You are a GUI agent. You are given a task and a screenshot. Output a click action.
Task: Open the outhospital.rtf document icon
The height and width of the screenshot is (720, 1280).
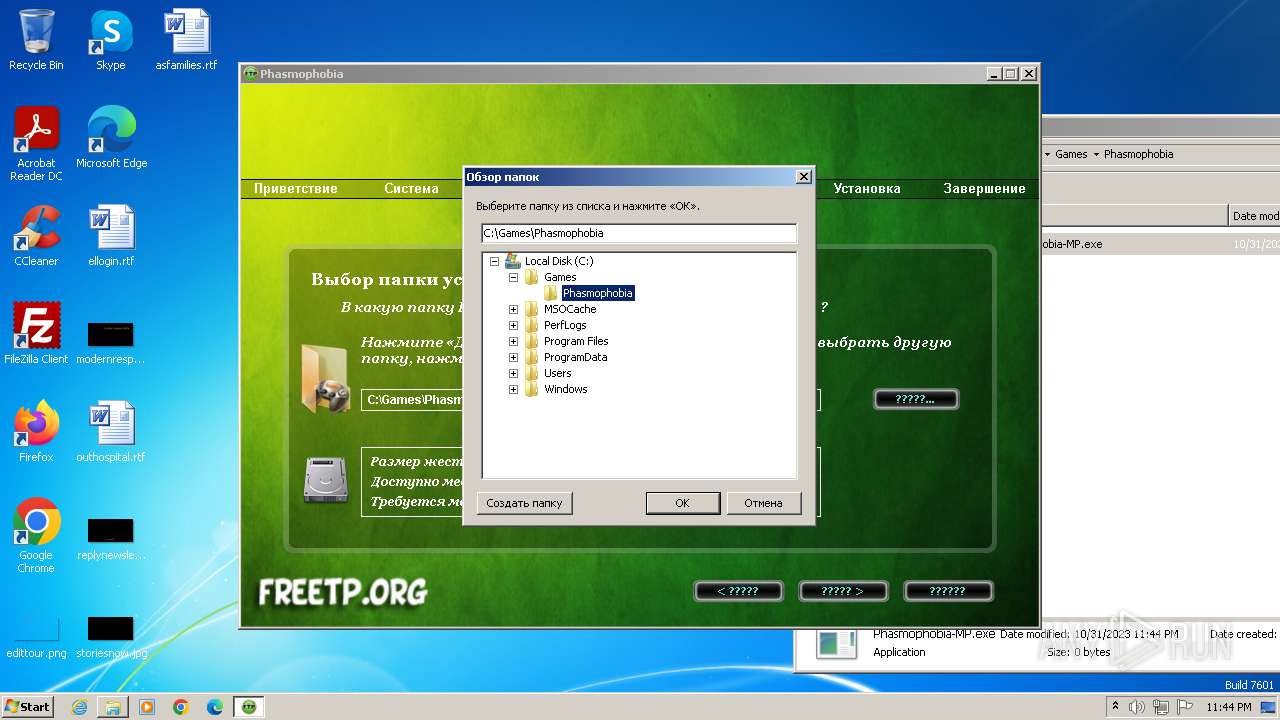pos(111,432)
